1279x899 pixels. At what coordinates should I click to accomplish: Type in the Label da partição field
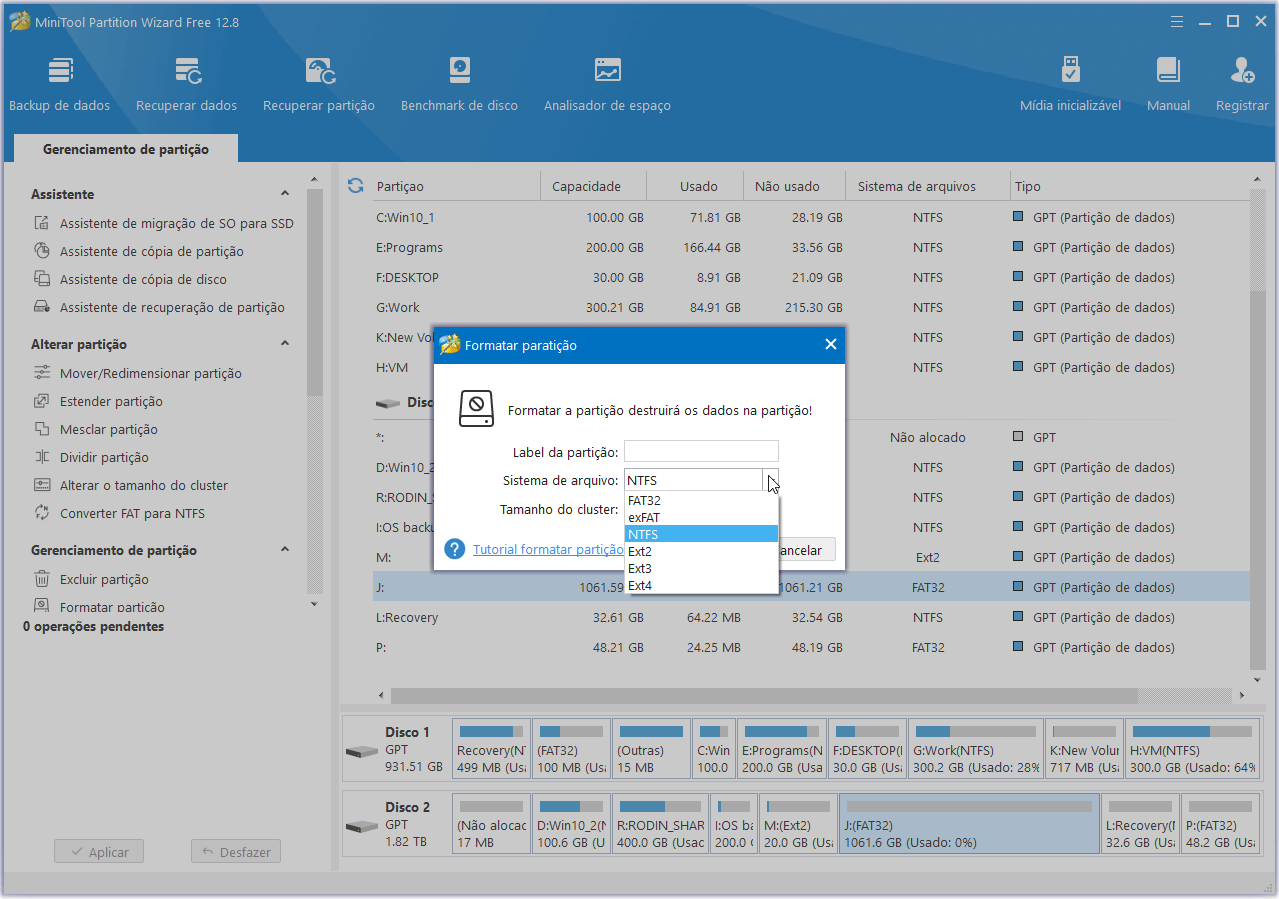[701, 452]
